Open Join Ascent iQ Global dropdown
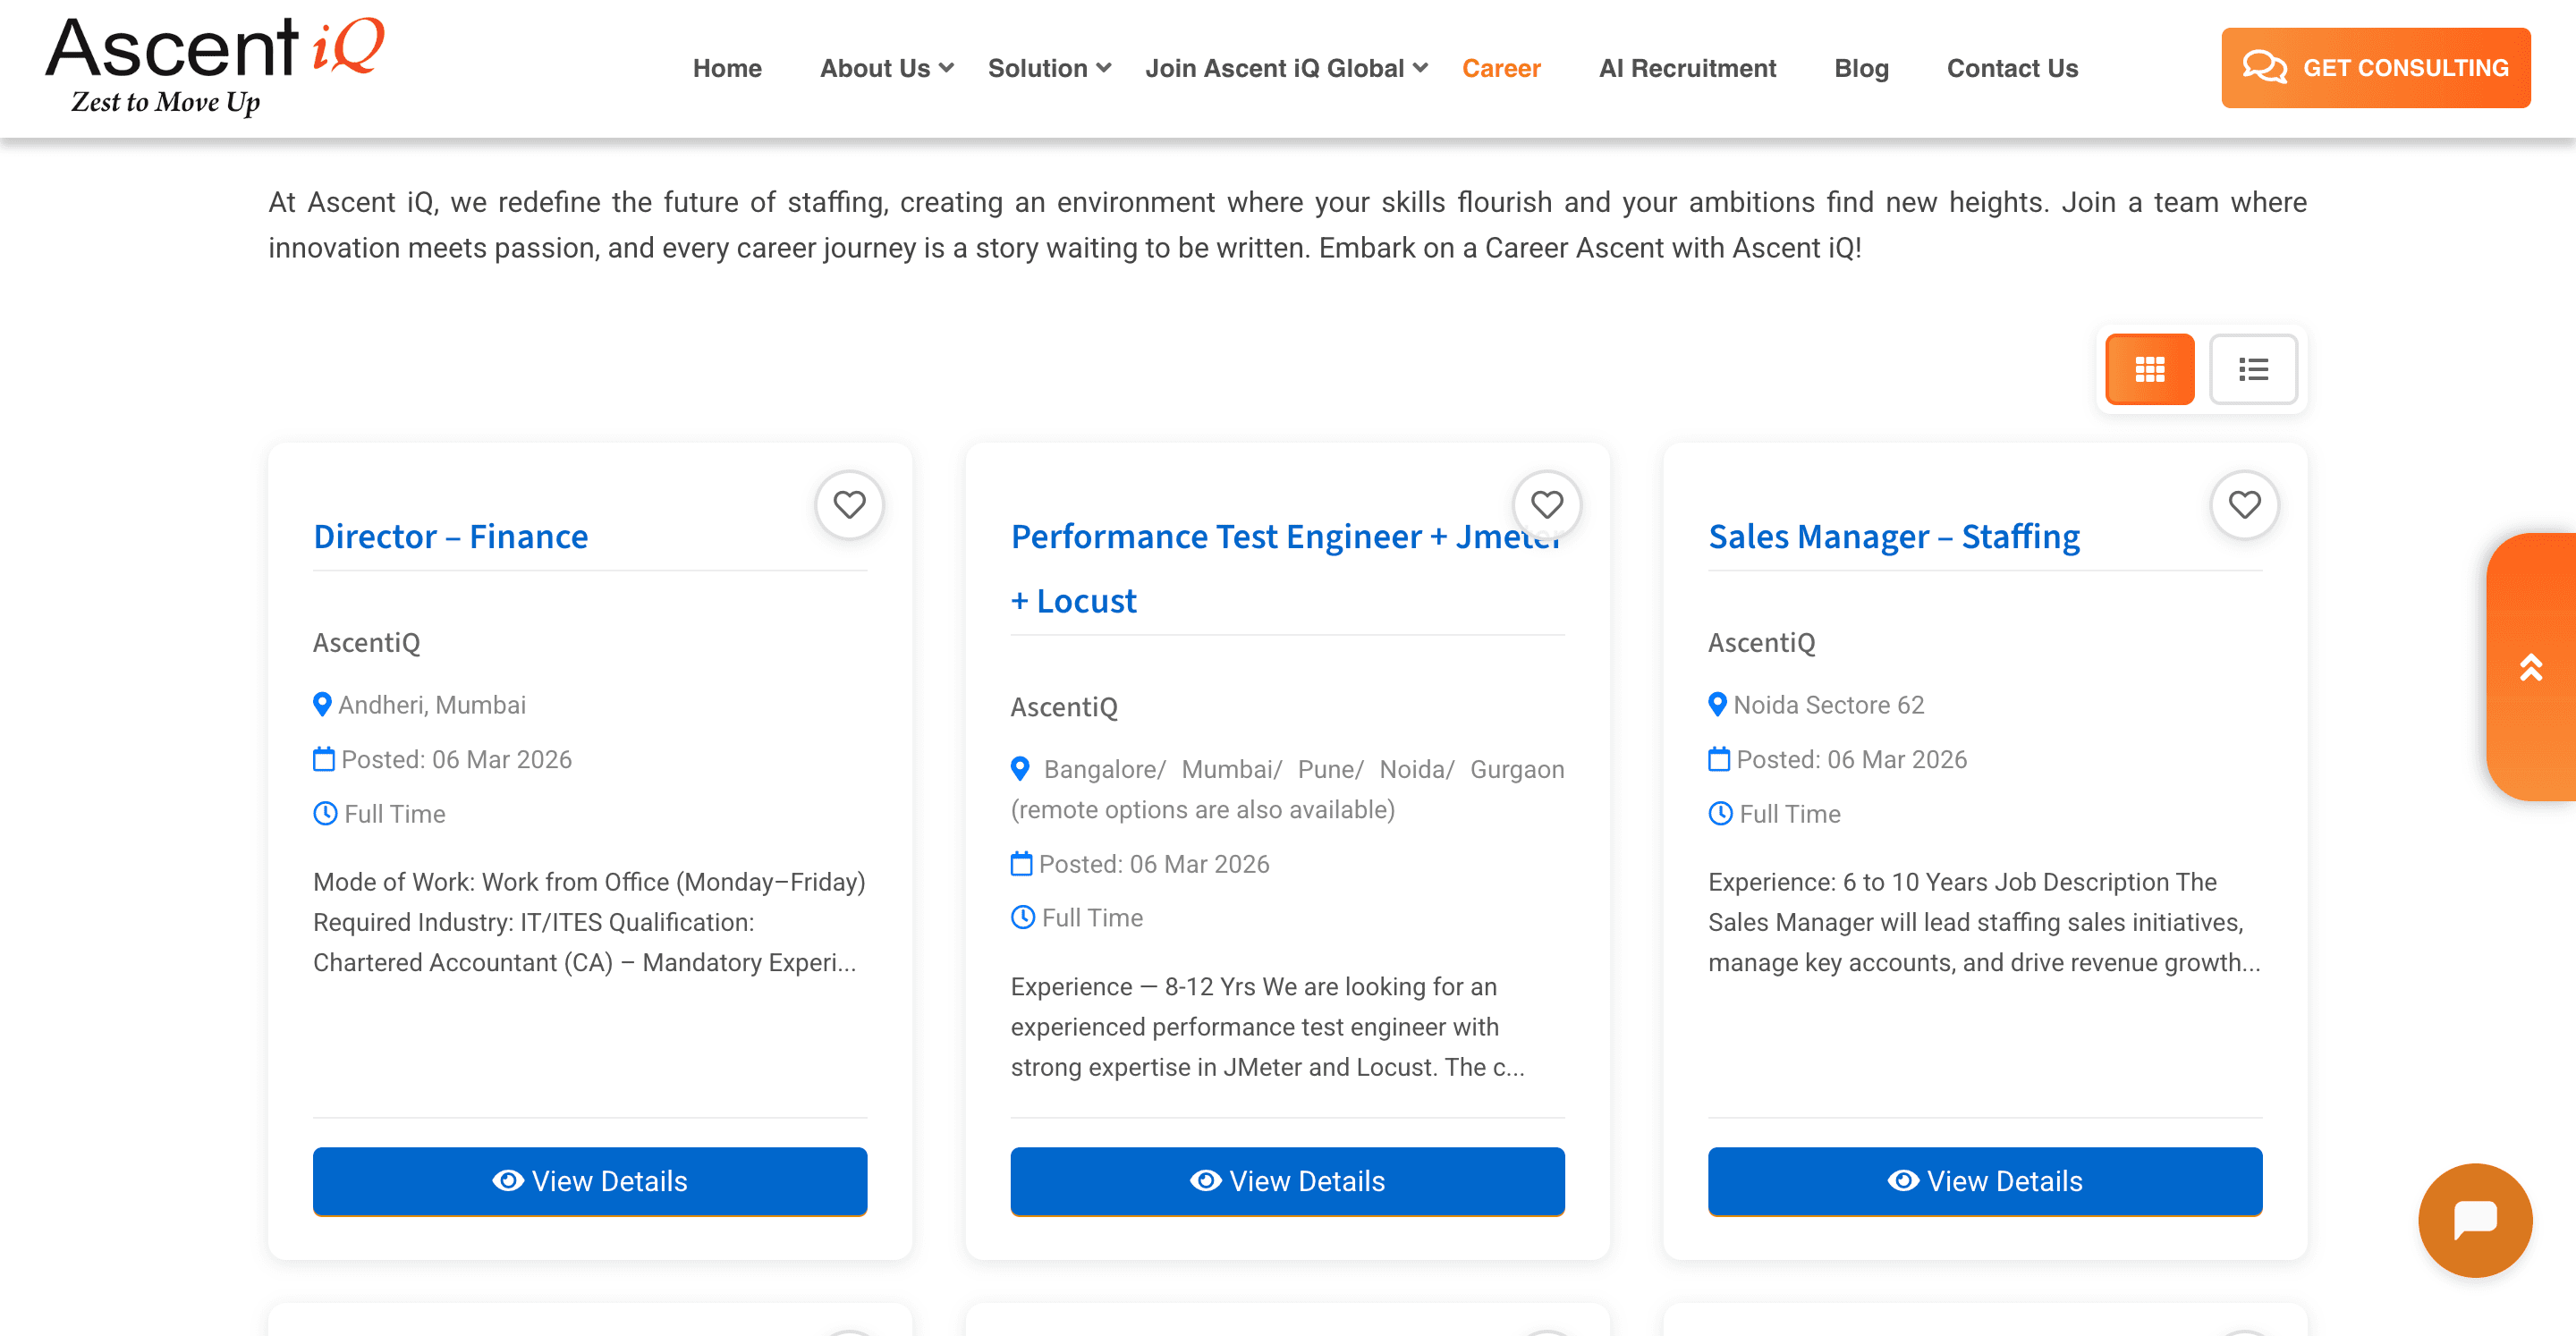 click(1285, 68)
